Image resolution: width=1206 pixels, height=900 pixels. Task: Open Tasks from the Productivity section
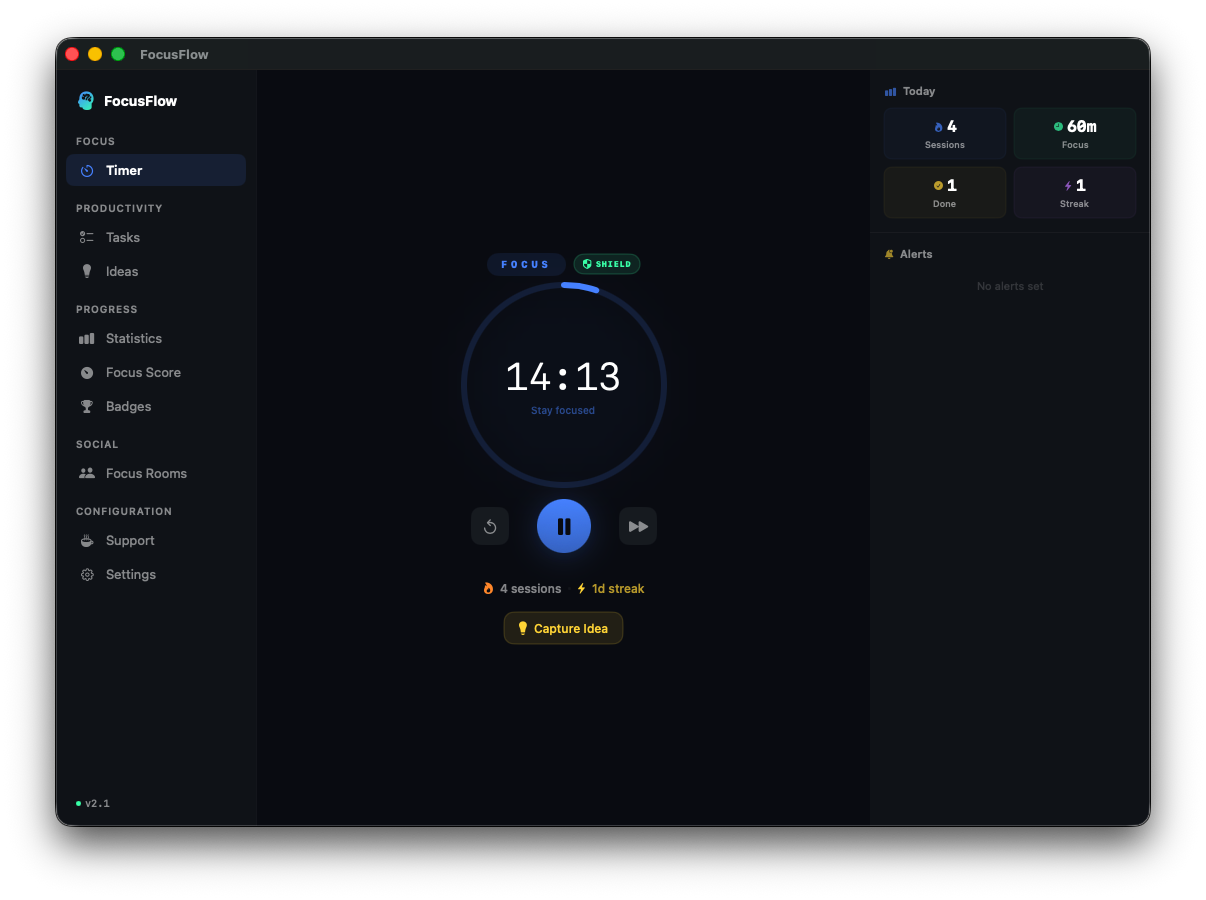[87, 237]
